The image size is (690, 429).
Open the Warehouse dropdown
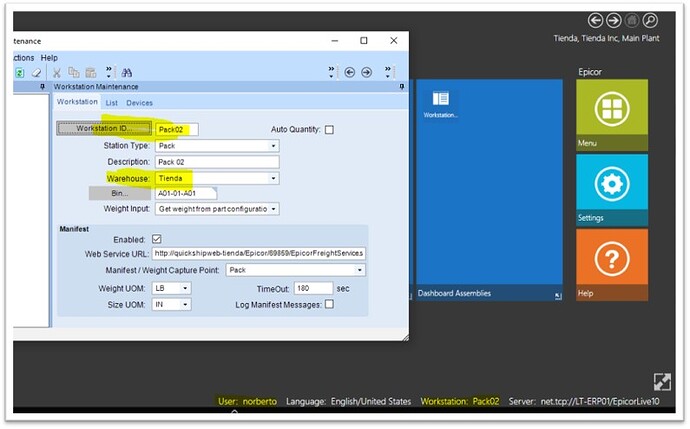273,178
